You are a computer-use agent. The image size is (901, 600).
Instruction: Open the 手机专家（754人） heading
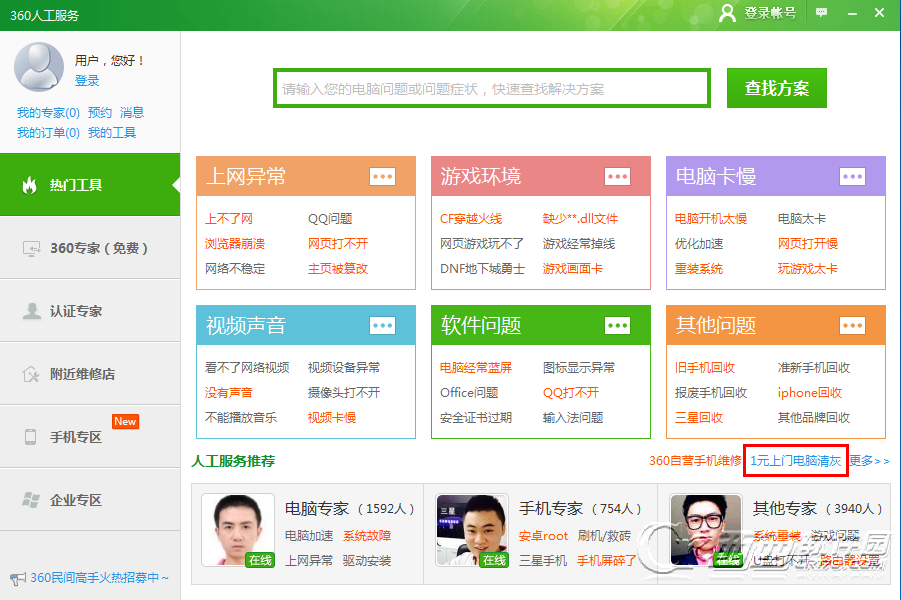pyautogui.click(x=580, y=509)
